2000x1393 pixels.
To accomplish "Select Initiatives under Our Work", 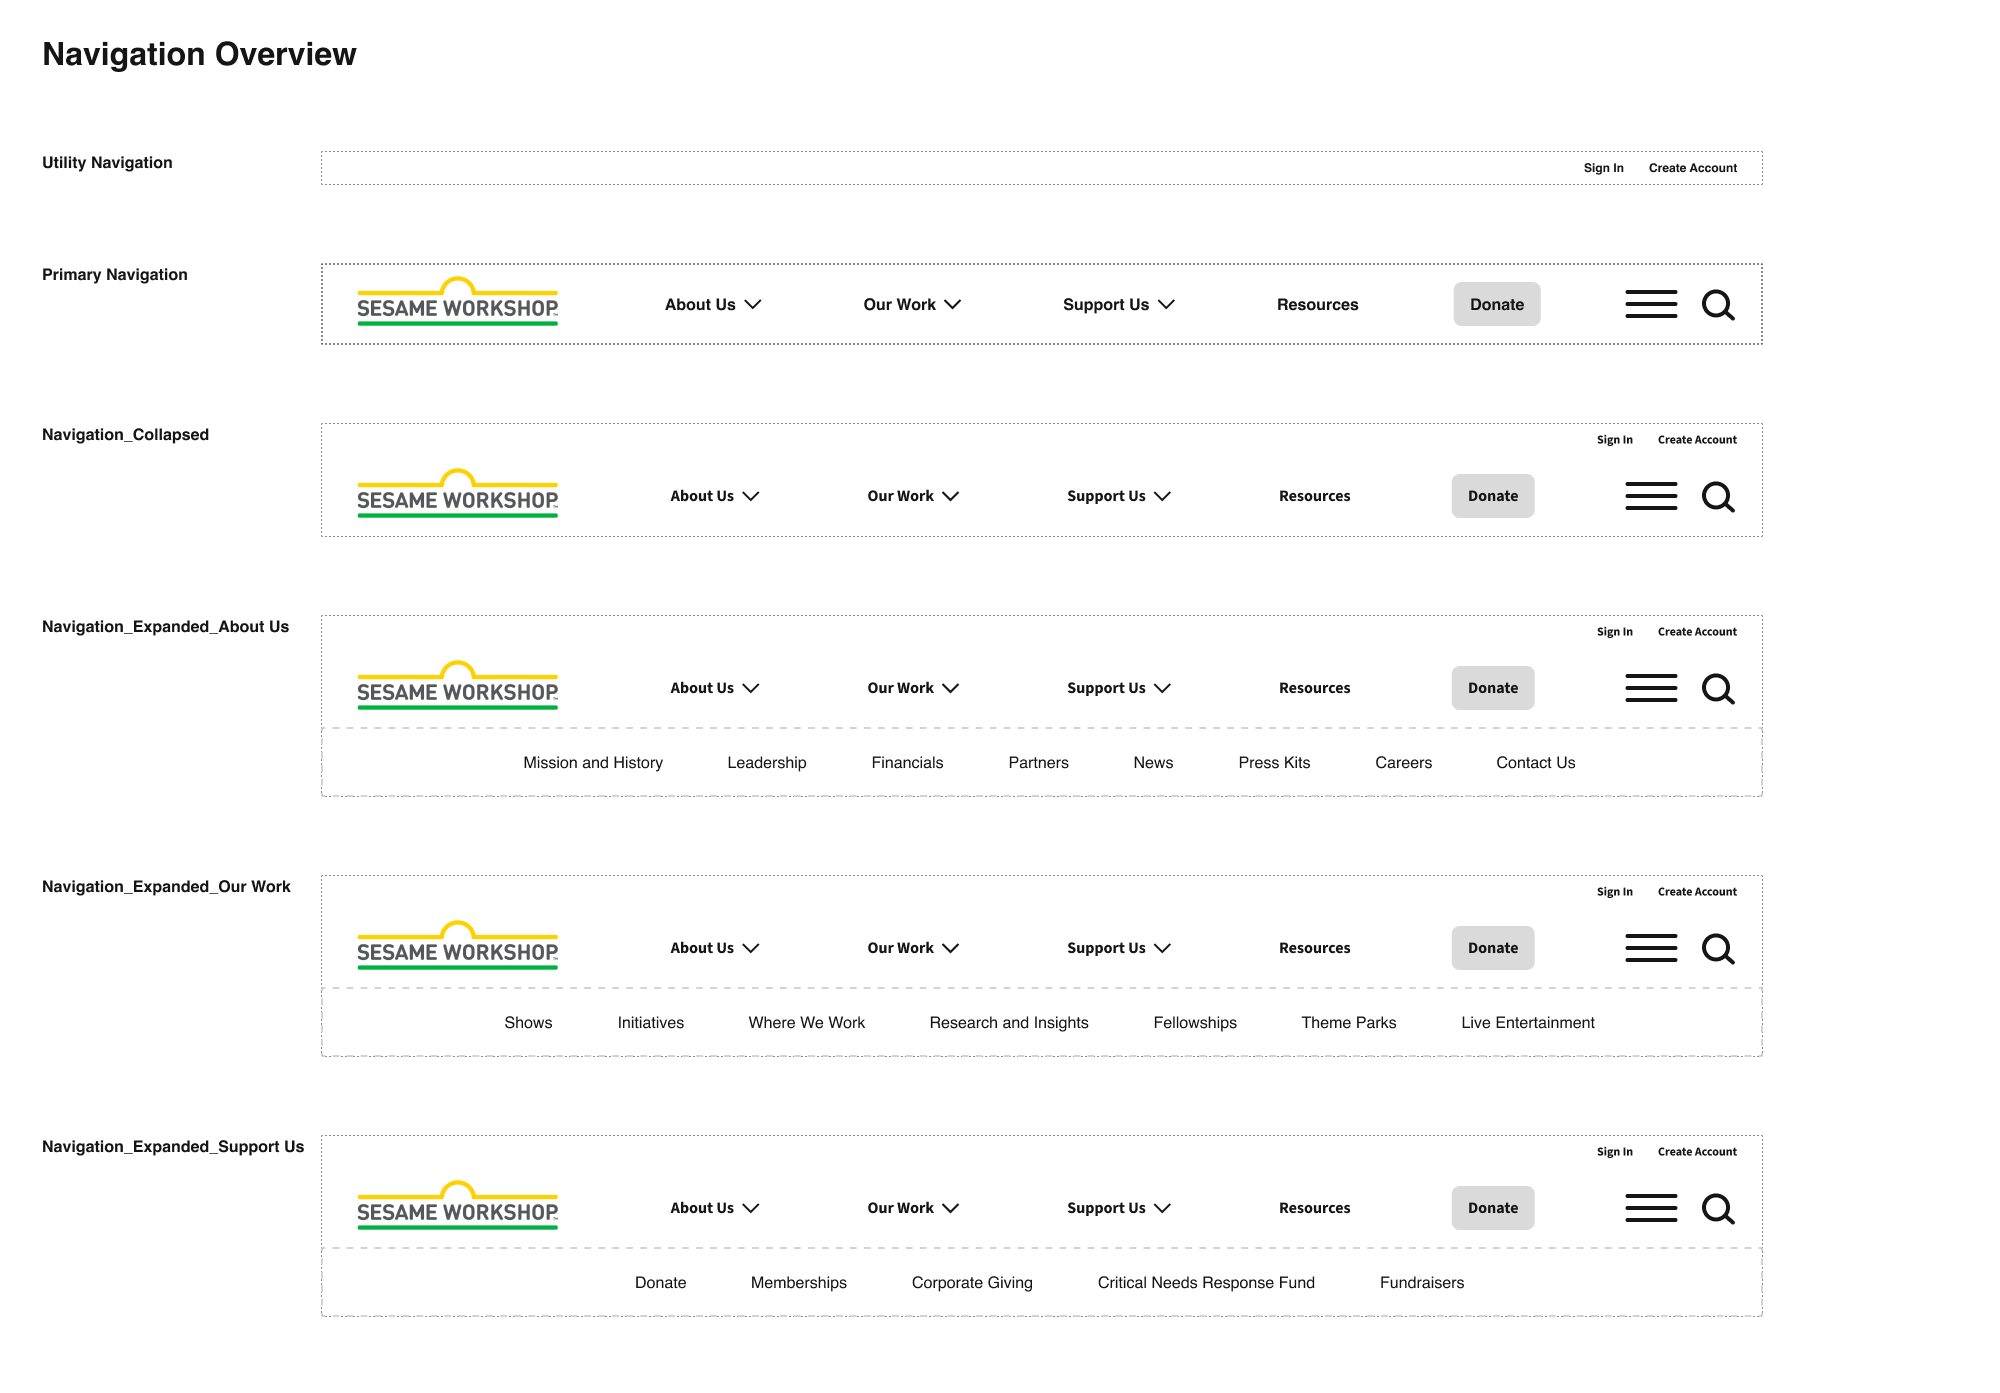I will 650,1022.
